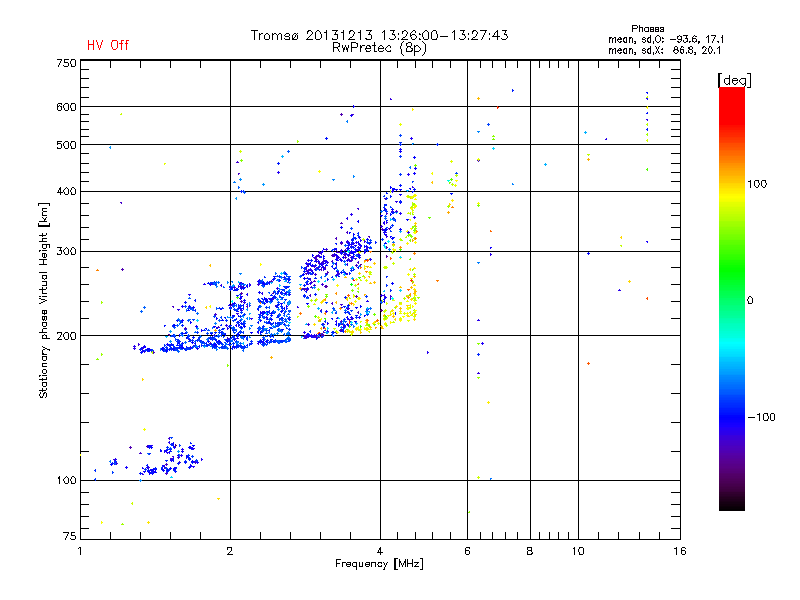The width and height of the screenshot is (800, 600).
Task: Click the y-axis '600' tick label
Action: [66, 107]
